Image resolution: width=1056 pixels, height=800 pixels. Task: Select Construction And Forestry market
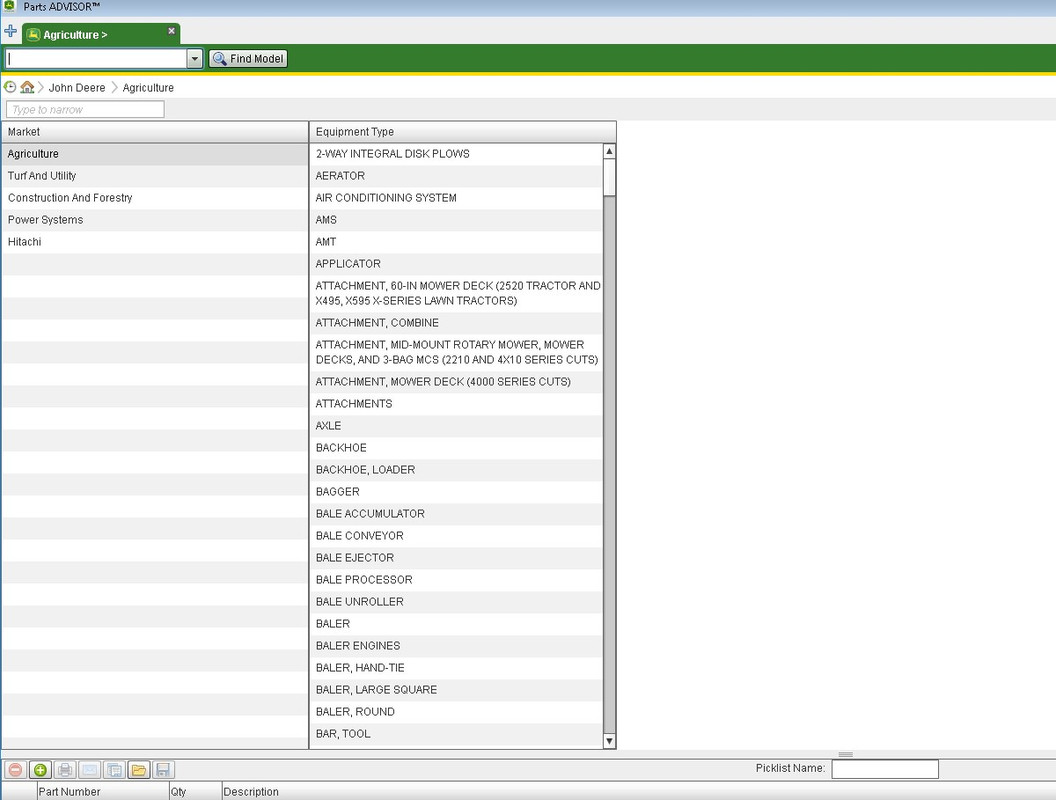click(155, 198)
